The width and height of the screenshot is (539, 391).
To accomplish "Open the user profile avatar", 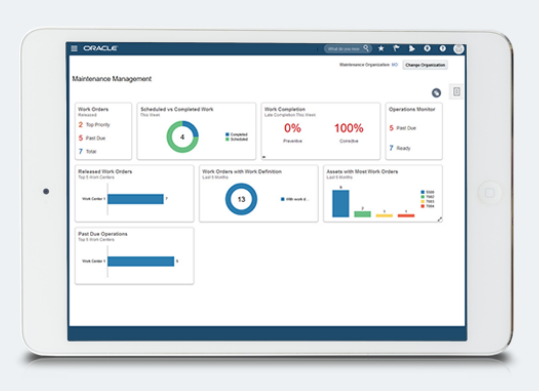I will [459, 49].
